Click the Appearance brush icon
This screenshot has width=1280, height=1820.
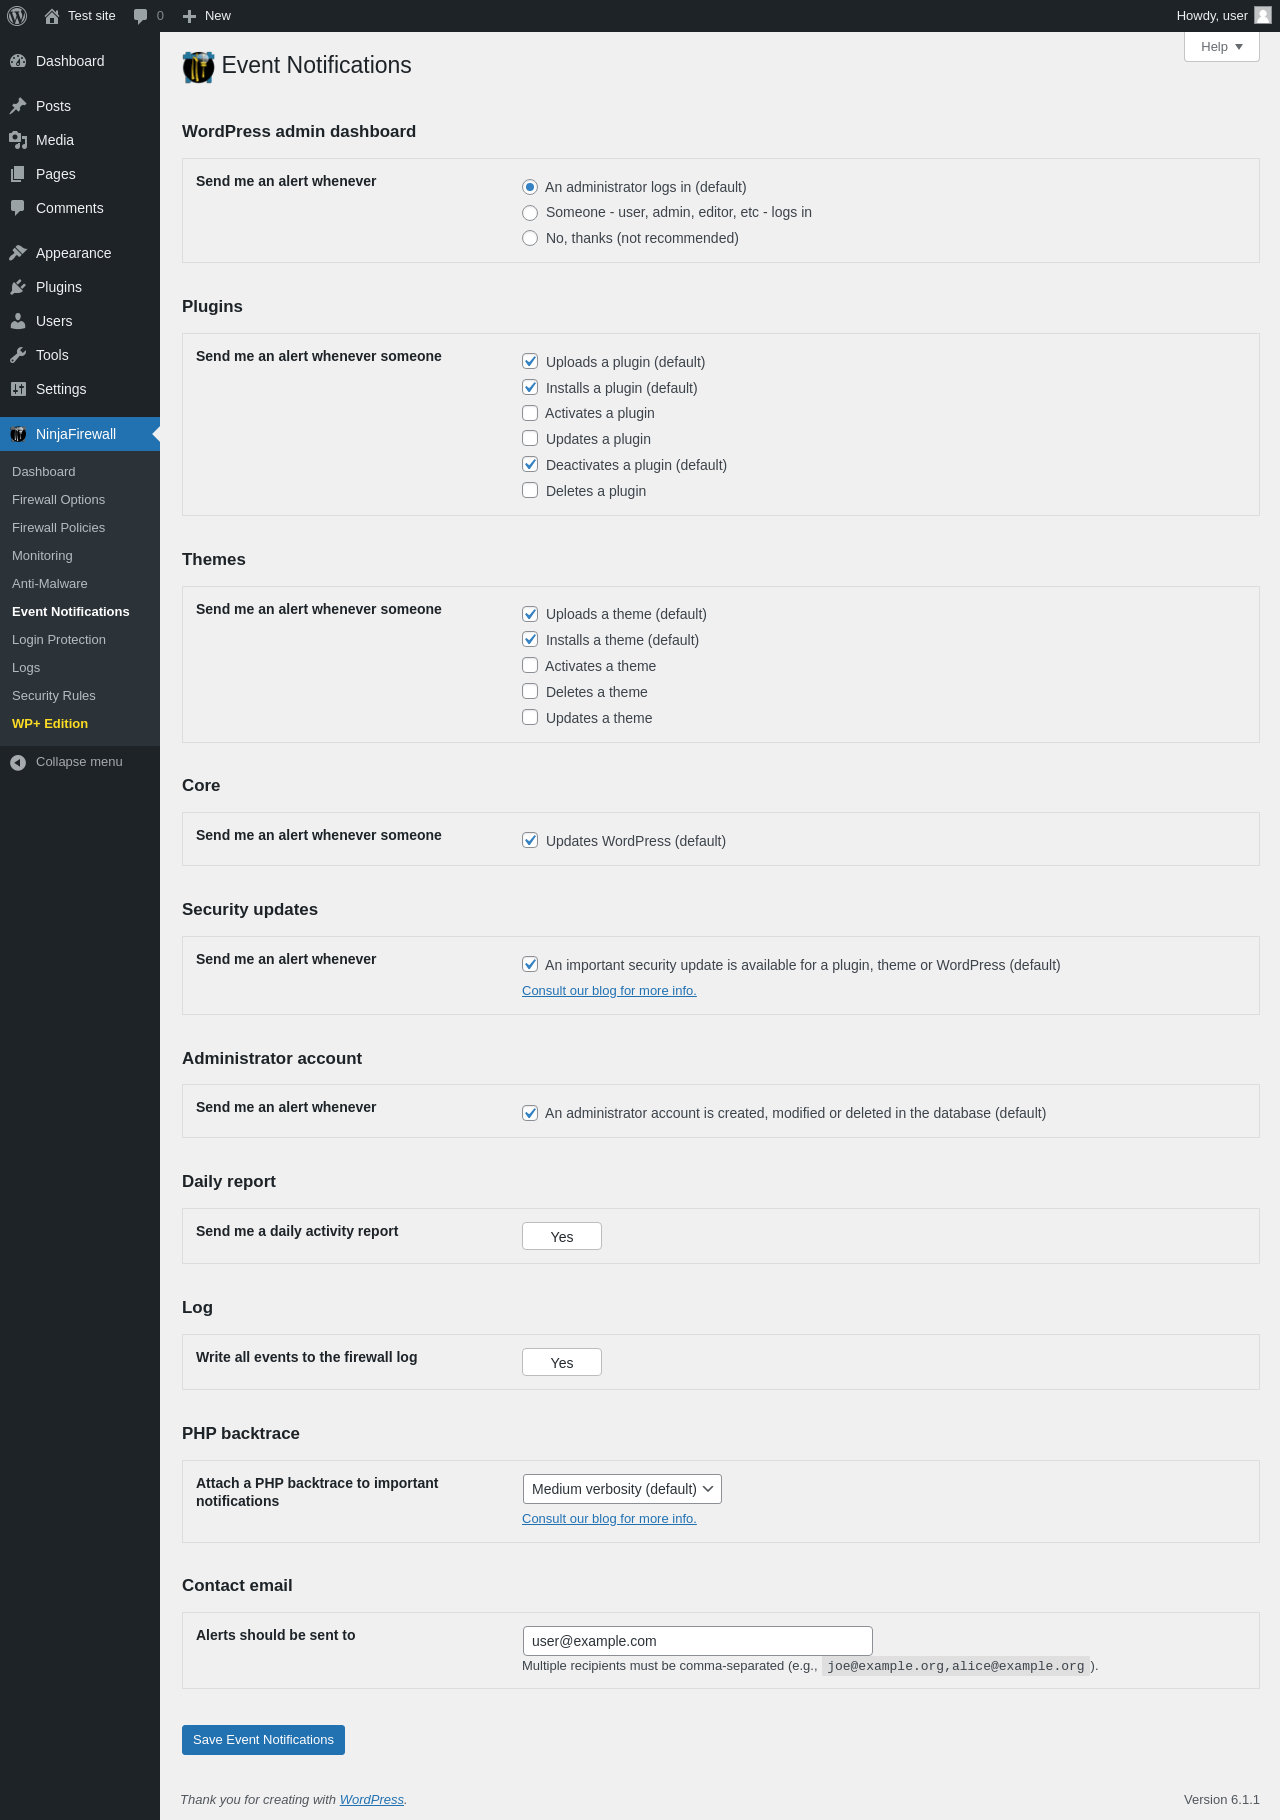(x=18, y=253)
